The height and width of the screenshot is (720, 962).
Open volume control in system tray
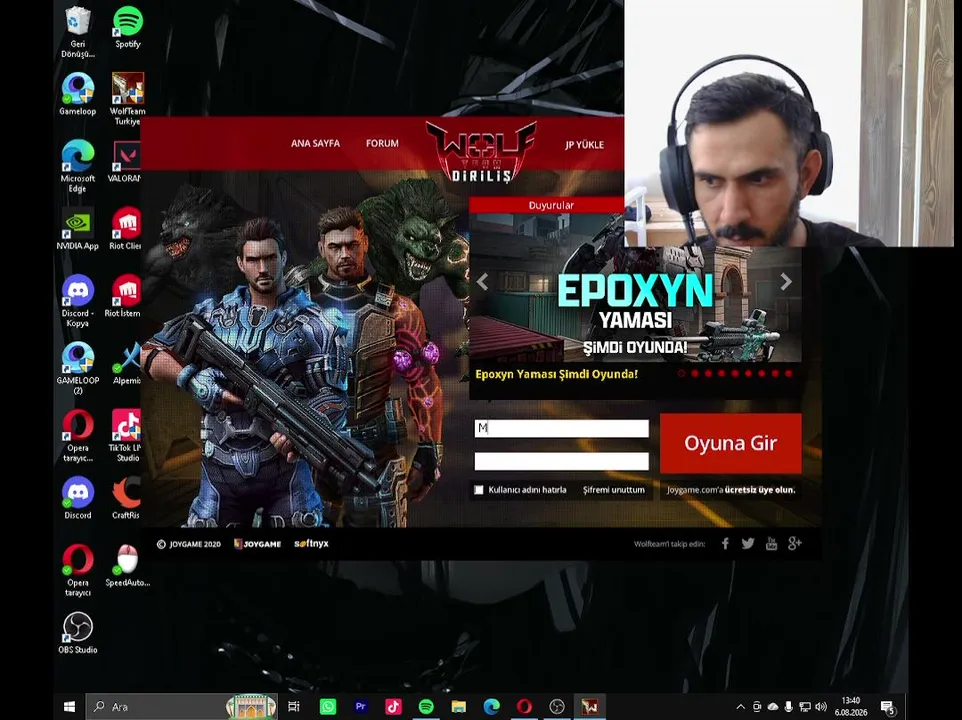click(x=822, y=707)
